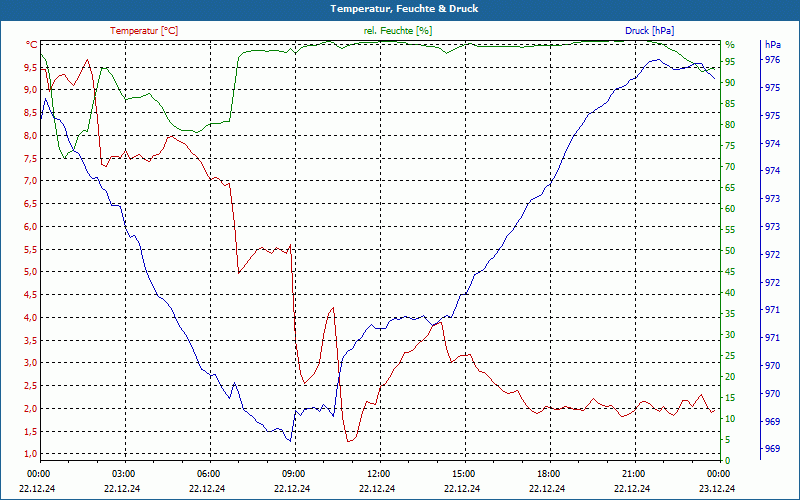
Task: Click the green "25" humidity axis value
Action: (x=730, y=356)
